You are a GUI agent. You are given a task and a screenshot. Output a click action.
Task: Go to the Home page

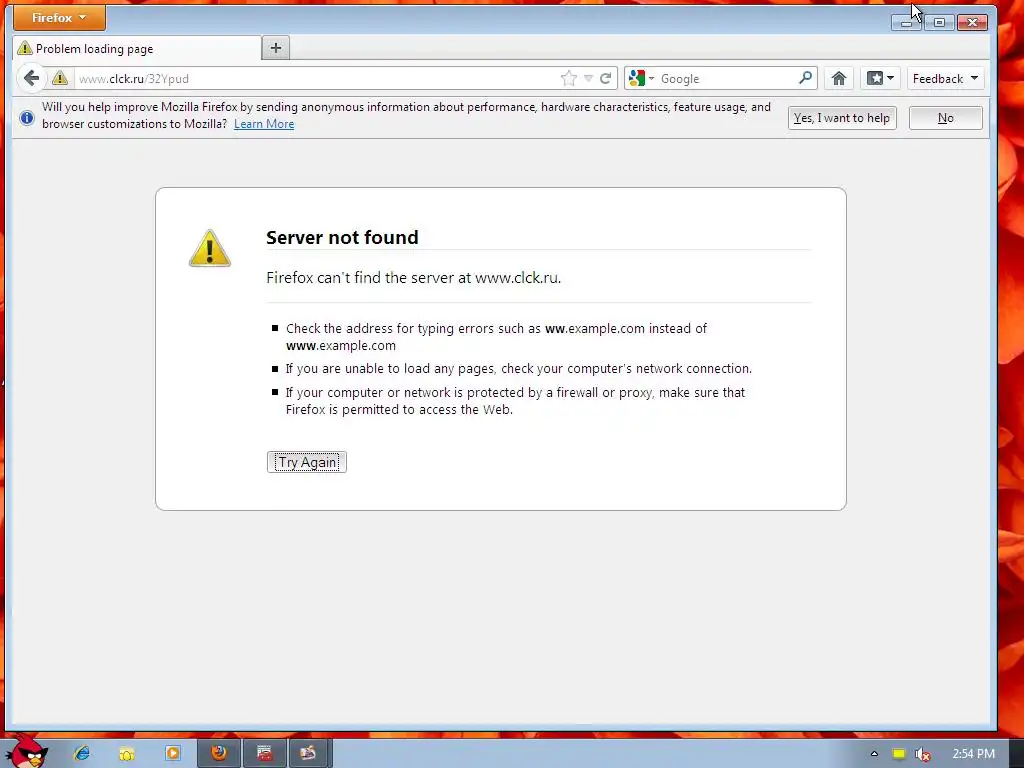(839, 78)
